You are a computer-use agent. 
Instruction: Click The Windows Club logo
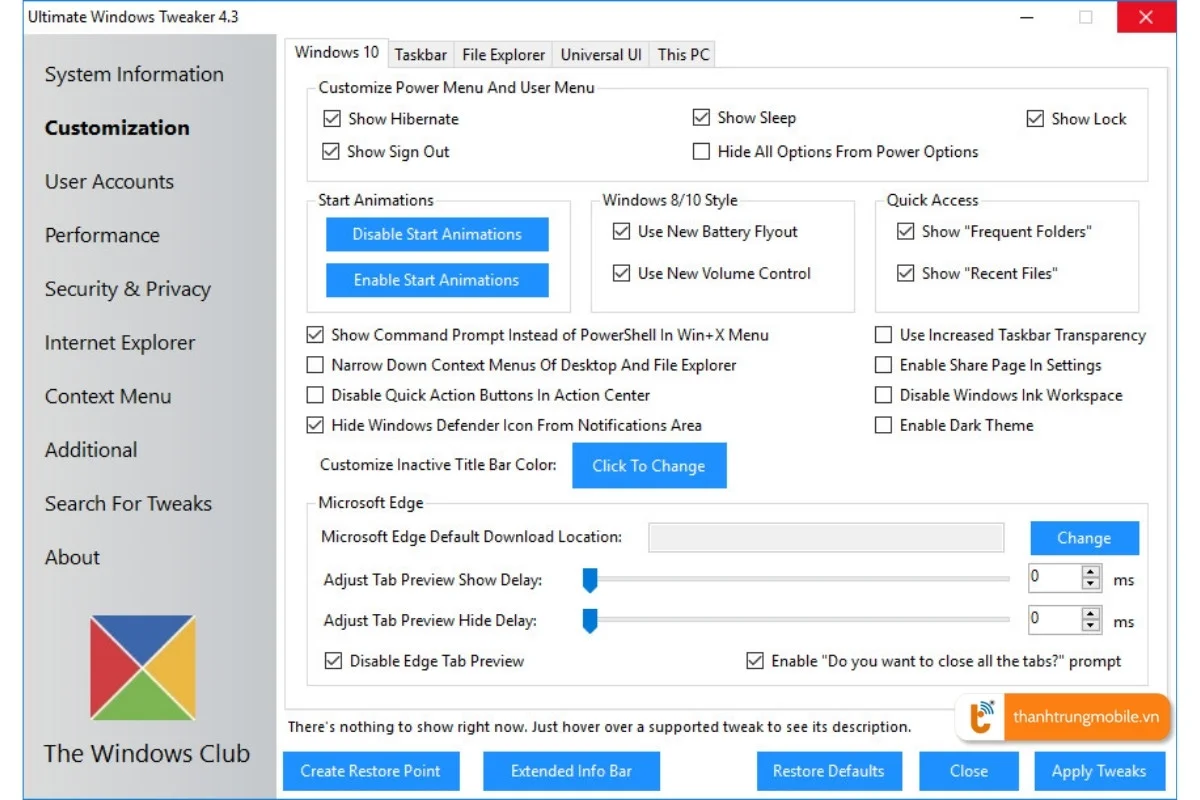(x=142, y=668)
